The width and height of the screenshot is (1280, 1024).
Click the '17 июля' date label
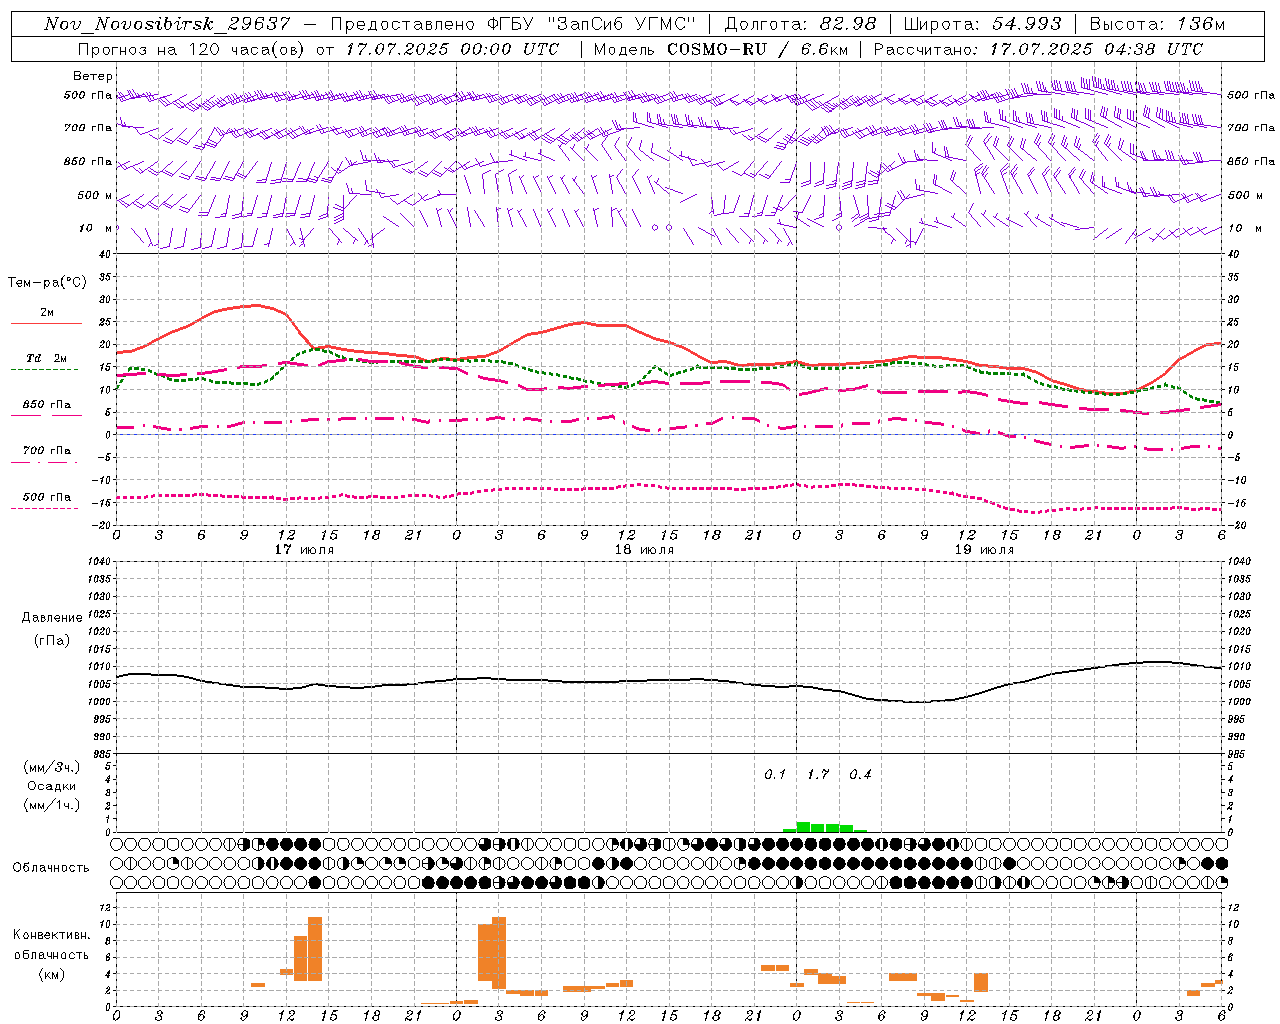point(304,549)
